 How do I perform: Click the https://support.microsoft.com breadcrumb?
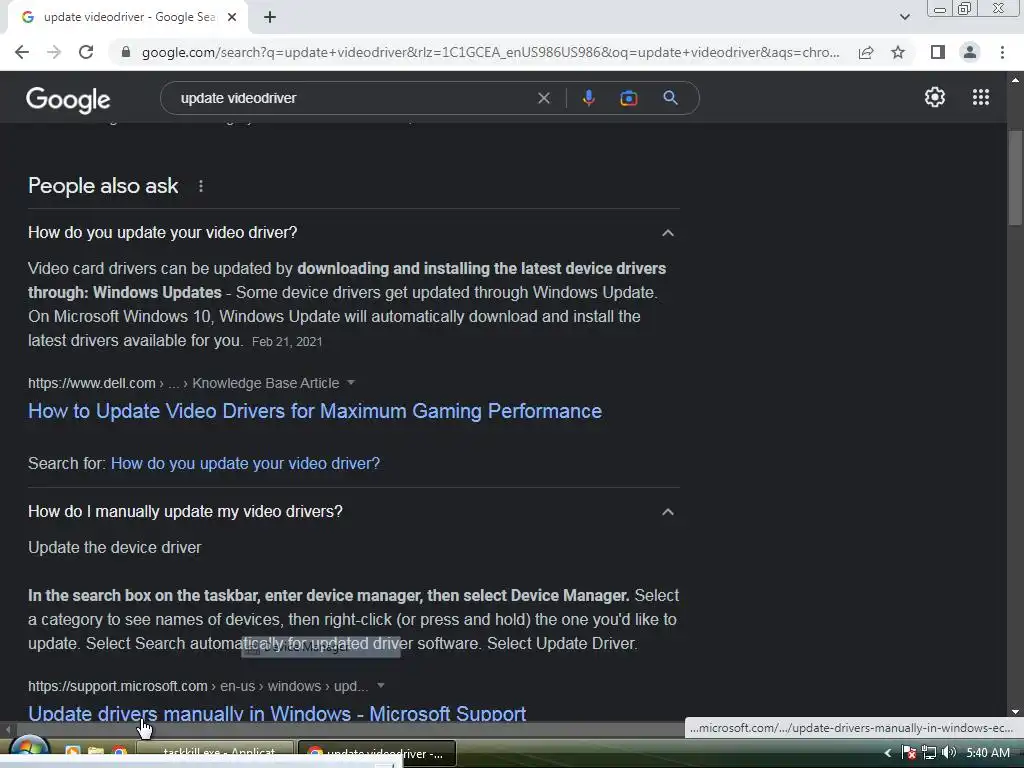118,686
